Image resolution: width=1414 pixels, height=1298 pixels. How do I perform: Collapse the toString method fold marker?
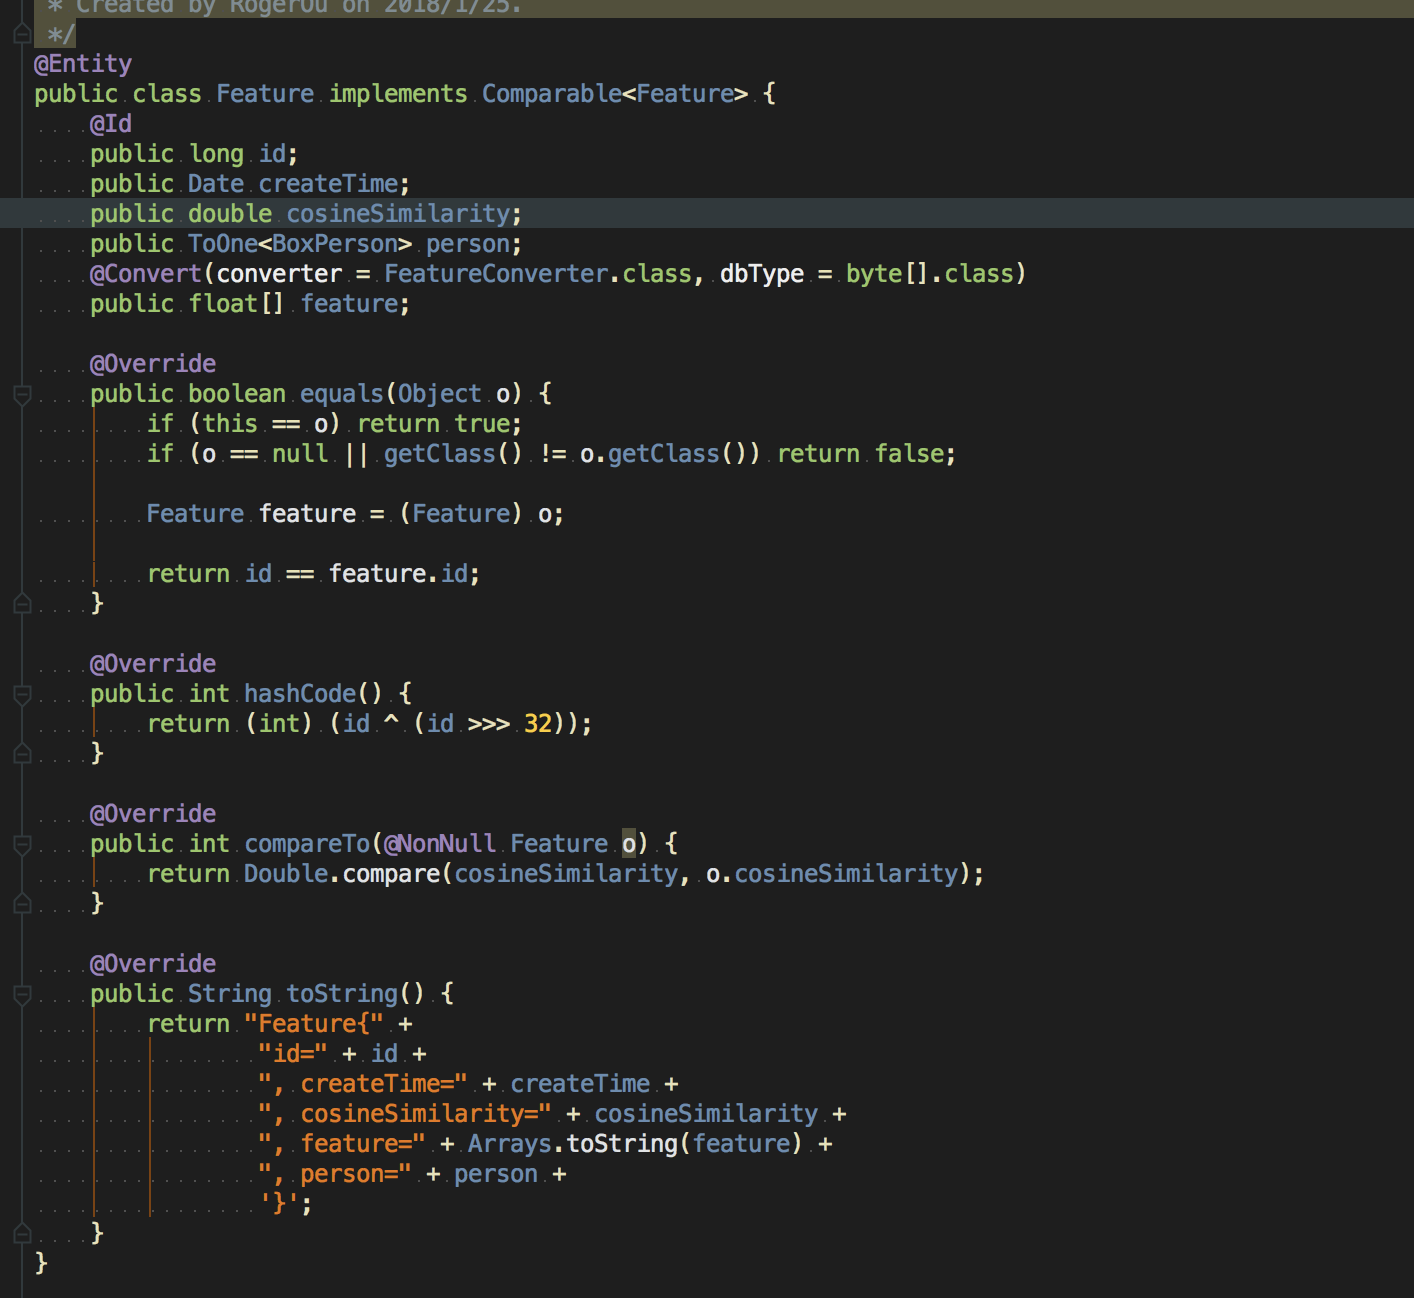(x=22, y=994)
